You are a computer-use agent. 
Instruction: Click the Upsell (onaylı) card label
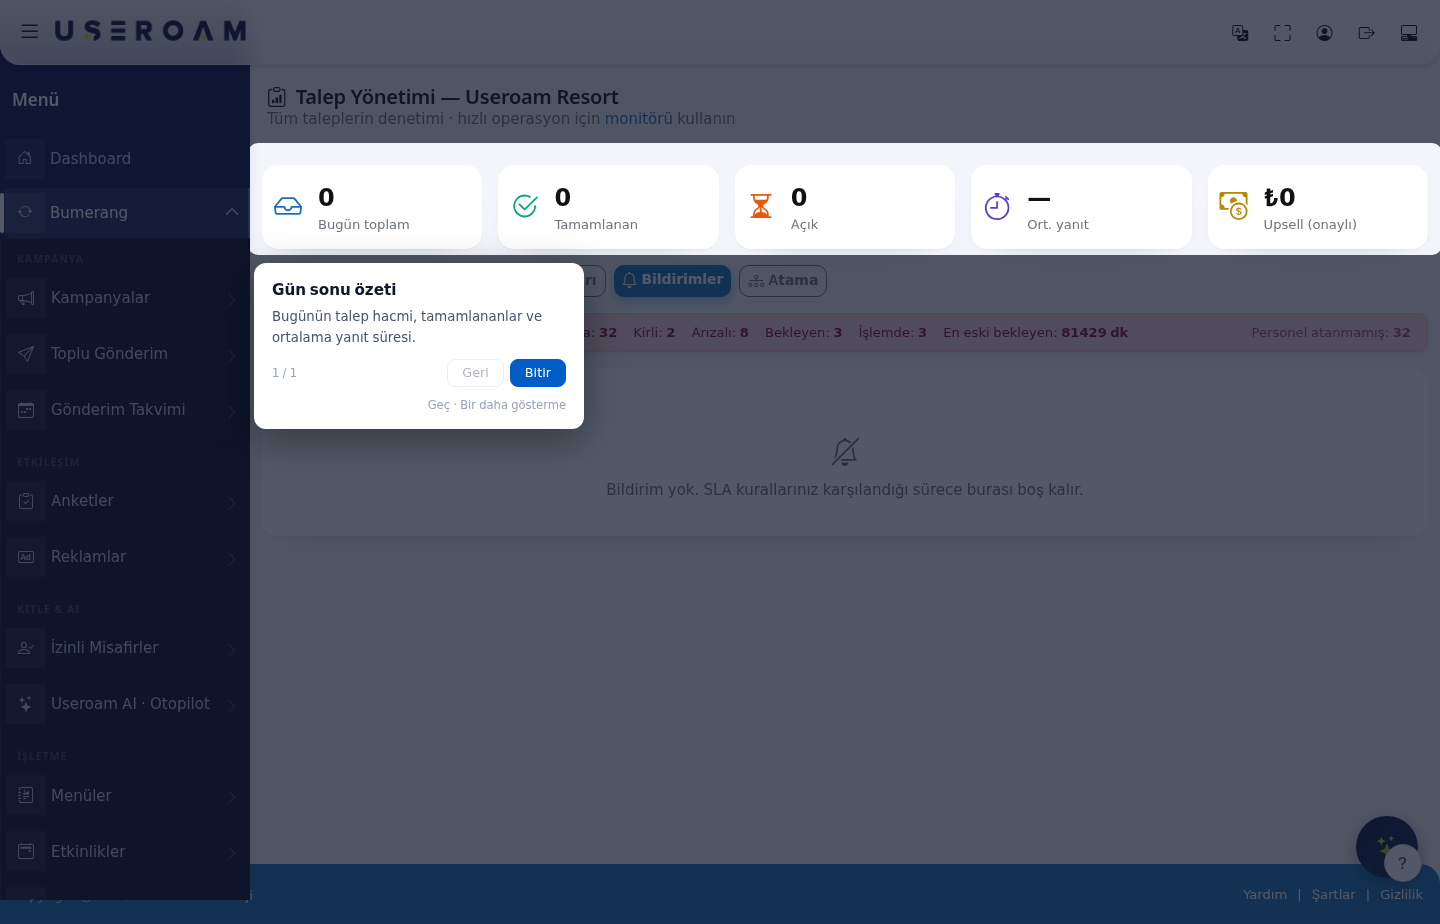1310,225
